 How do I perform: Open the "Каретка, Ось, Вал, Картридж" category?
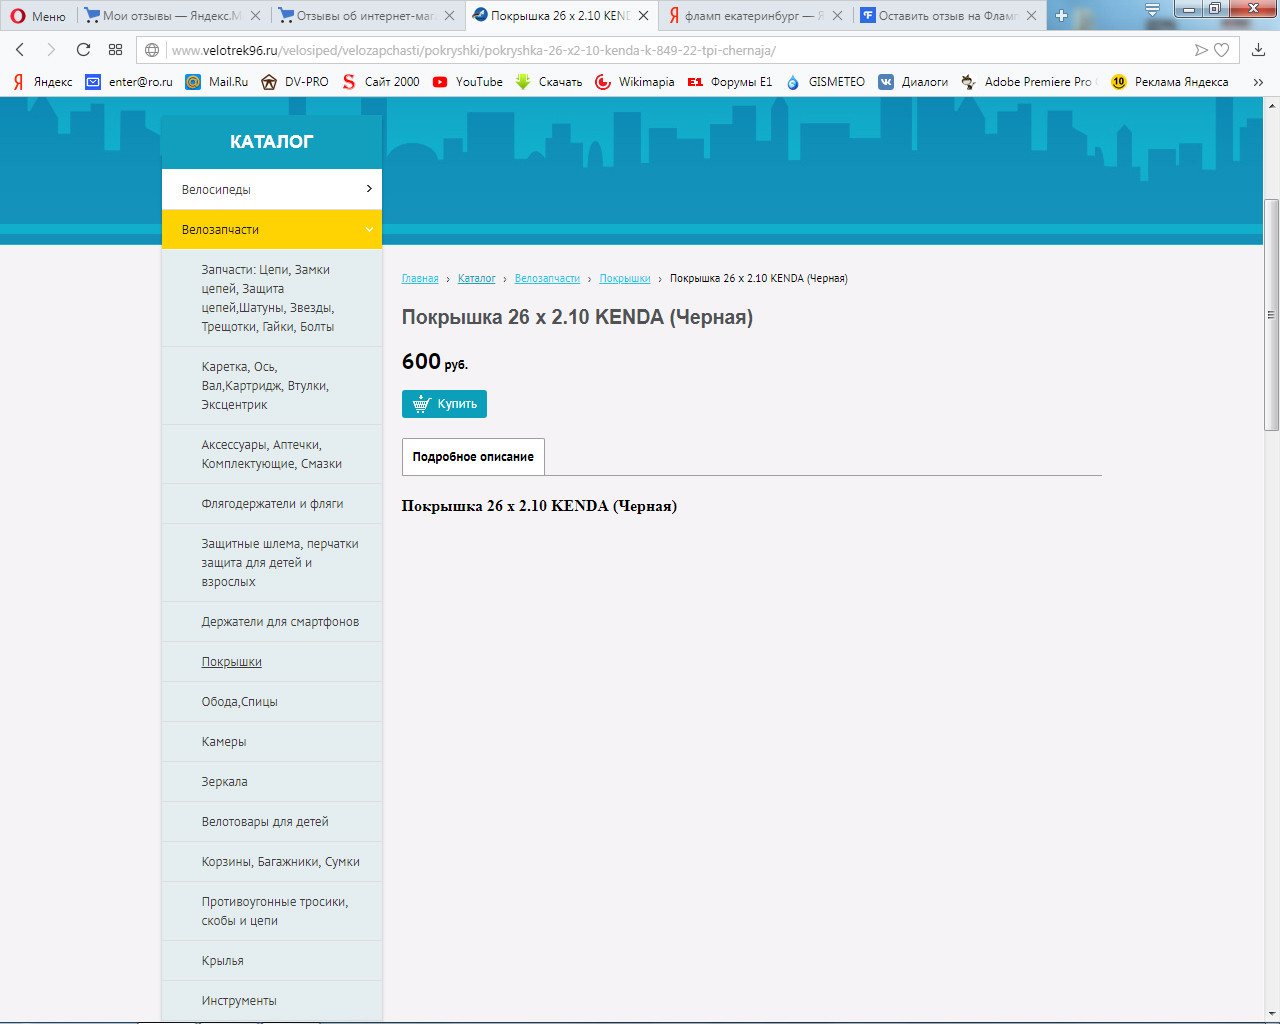click(272, 386)
